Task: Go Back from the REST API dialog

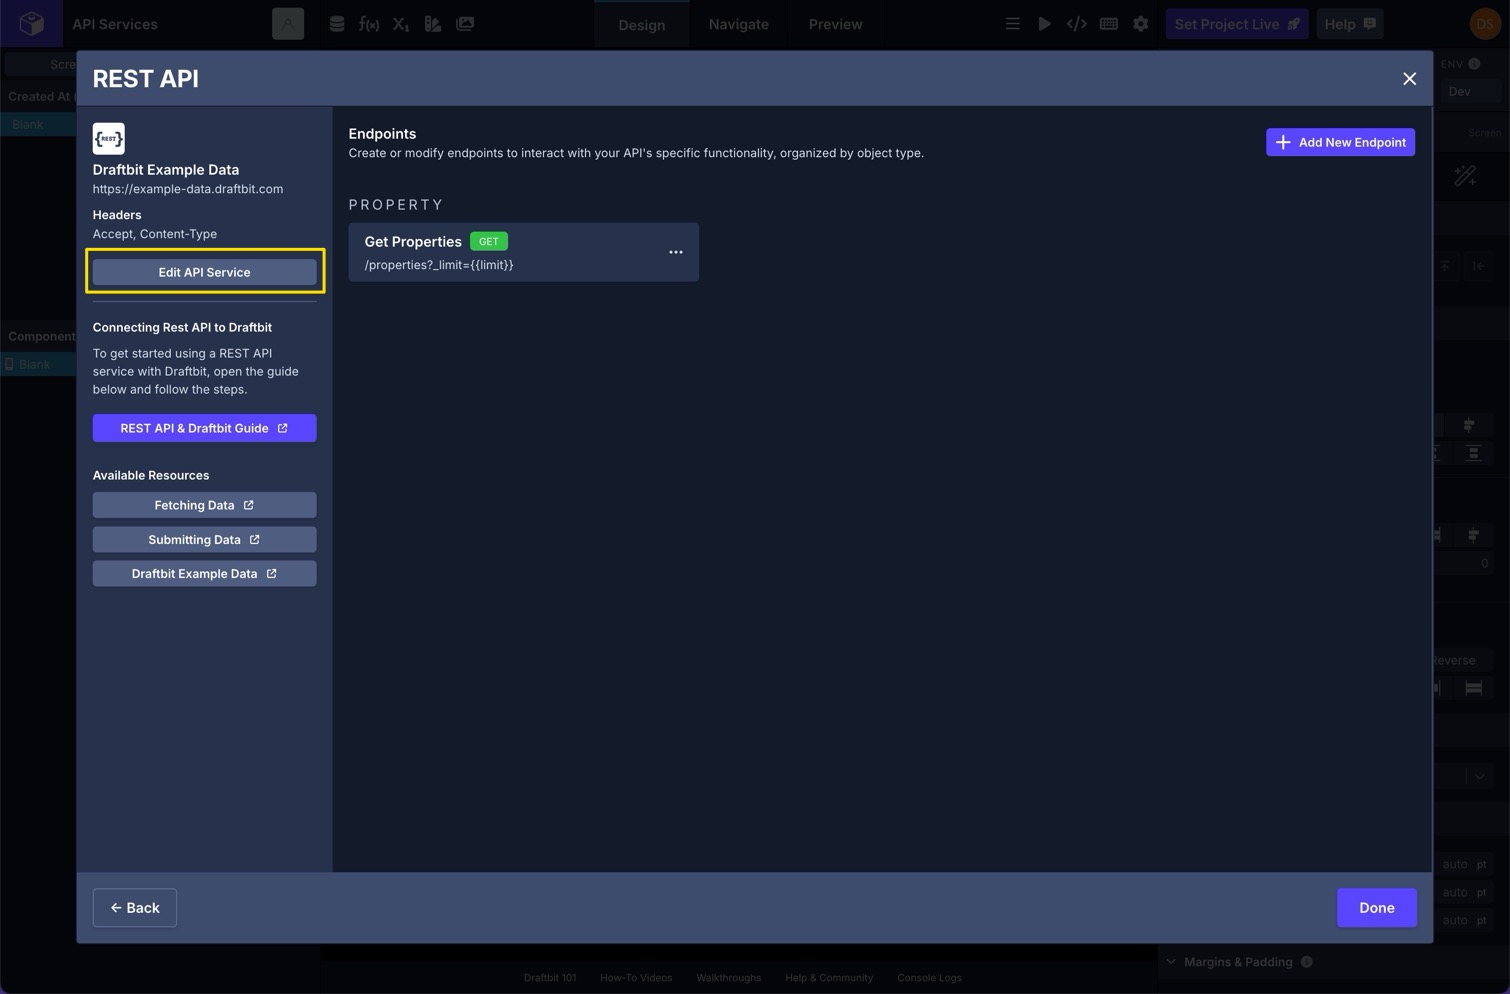Action: click(135, 908)
